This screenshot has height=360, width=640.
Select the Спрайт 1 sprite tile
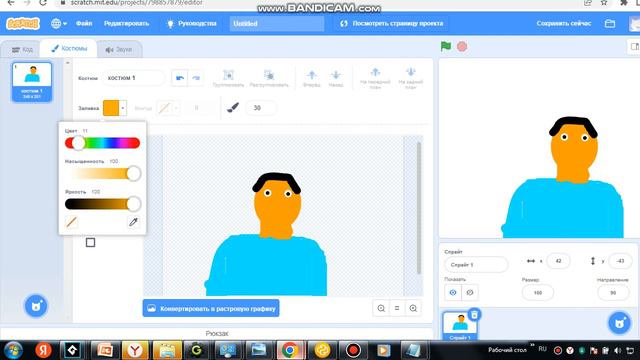[x=460, y=326]
